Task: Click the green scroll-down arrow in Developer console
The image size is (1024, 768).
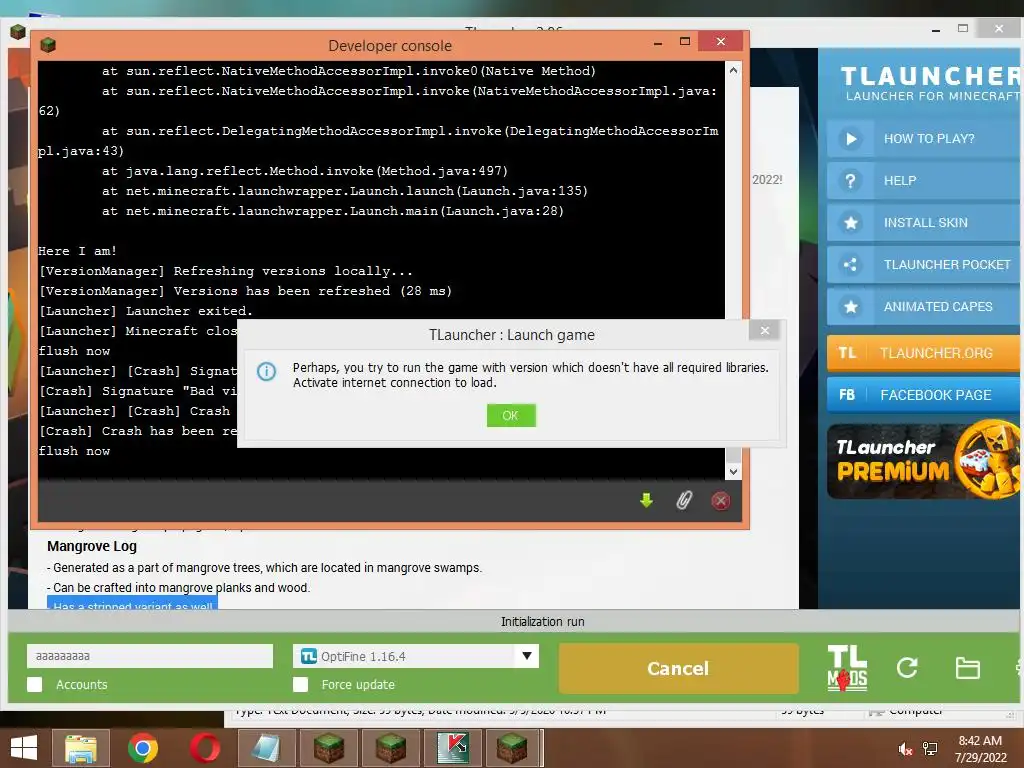Action: 647,501
